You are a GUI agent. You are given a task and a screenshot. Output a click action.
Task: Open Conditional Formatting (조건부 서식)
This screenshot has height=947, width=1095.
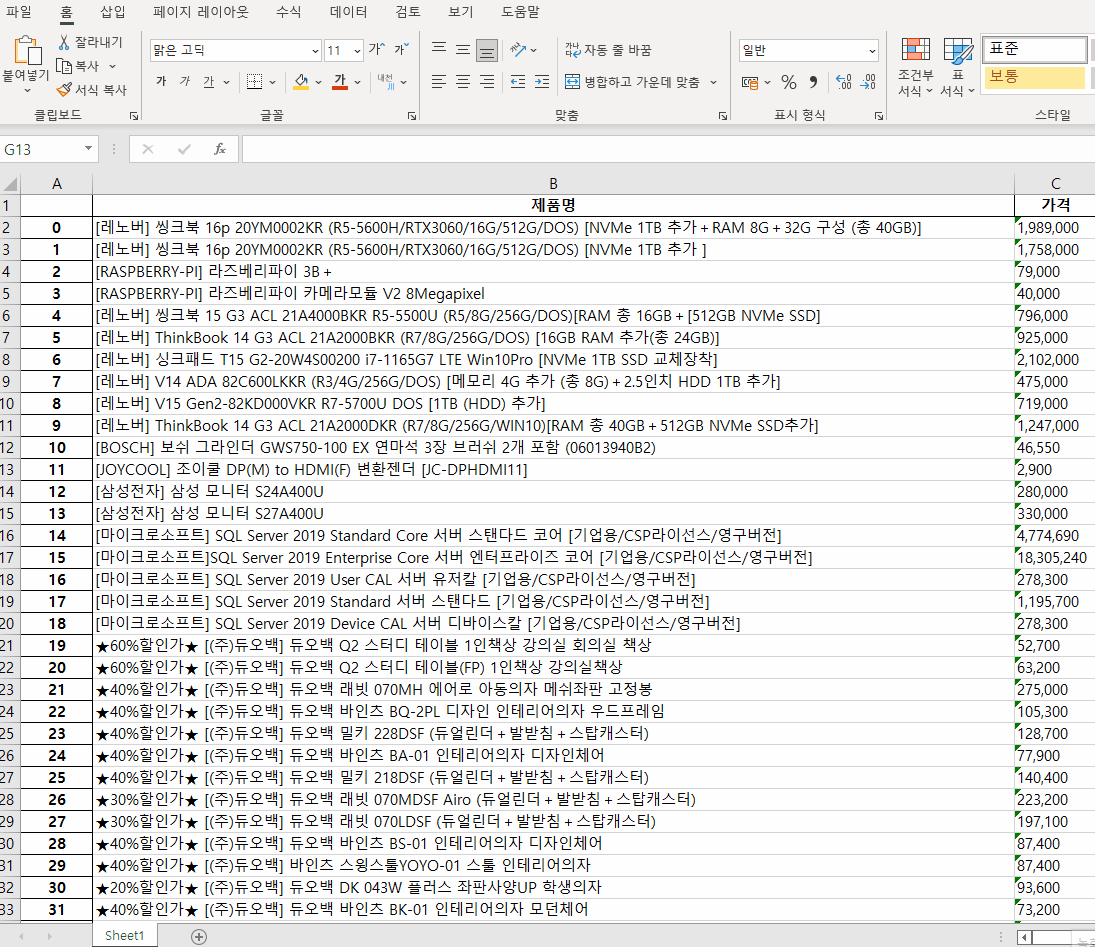[916, 68]
